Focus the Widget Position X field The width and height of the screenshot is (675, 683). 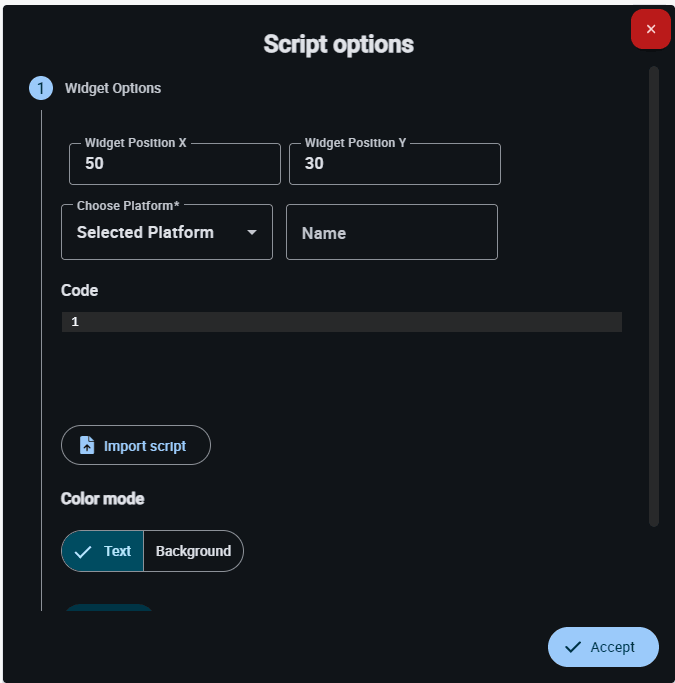(175, 164)
